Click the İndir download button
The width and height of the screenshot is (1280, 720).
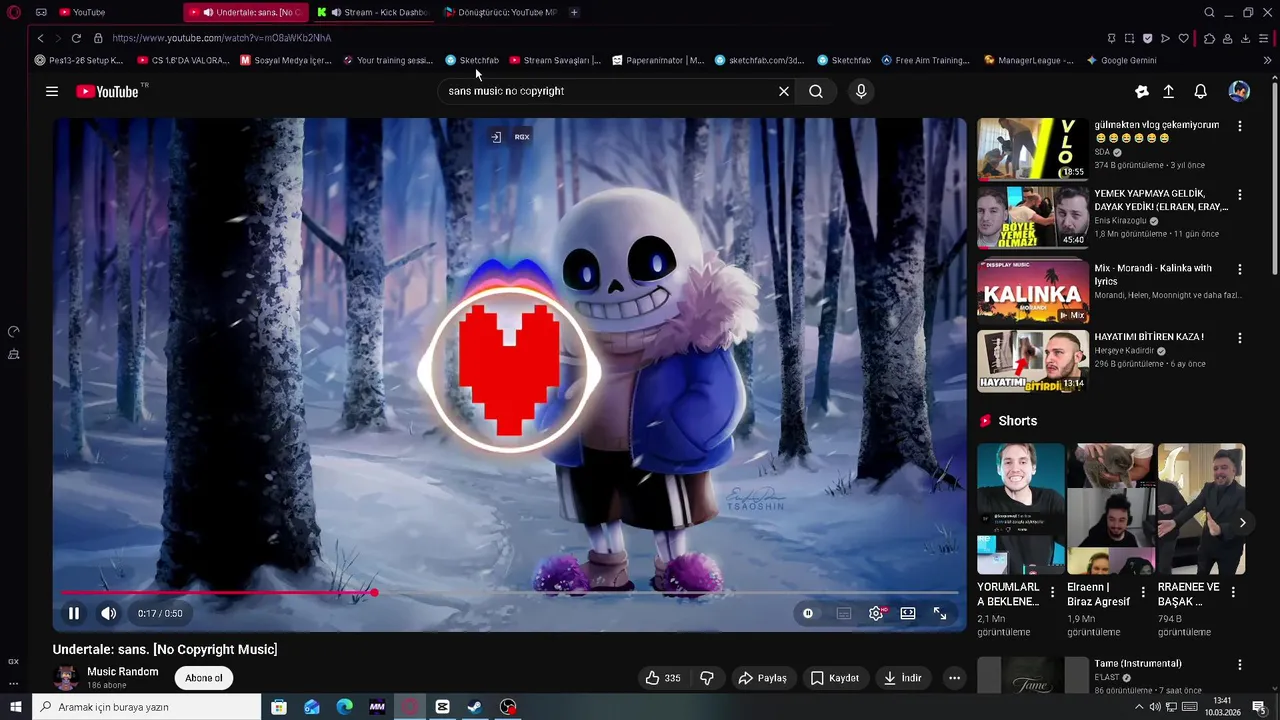[902, 678]
